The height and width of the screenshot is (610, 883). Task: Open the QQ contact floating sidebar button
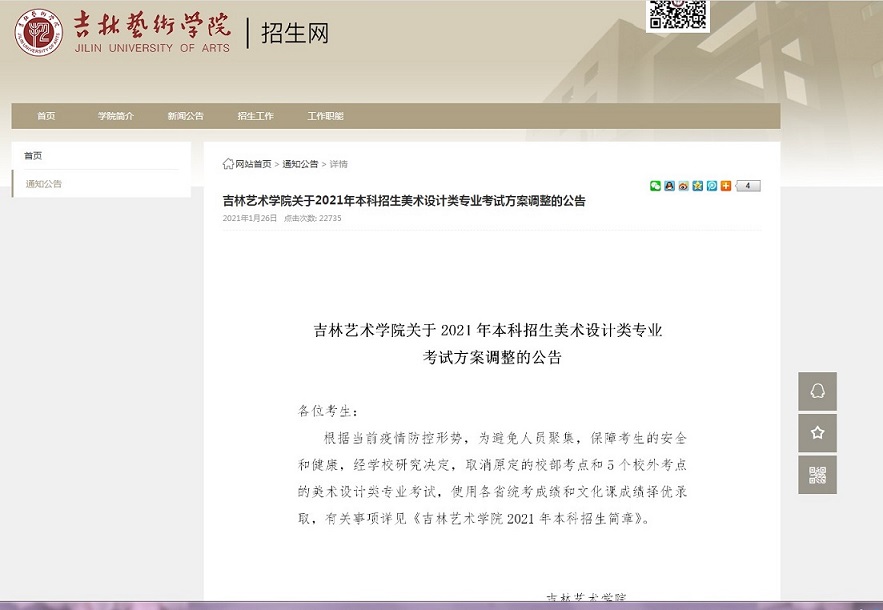[817, 391]
